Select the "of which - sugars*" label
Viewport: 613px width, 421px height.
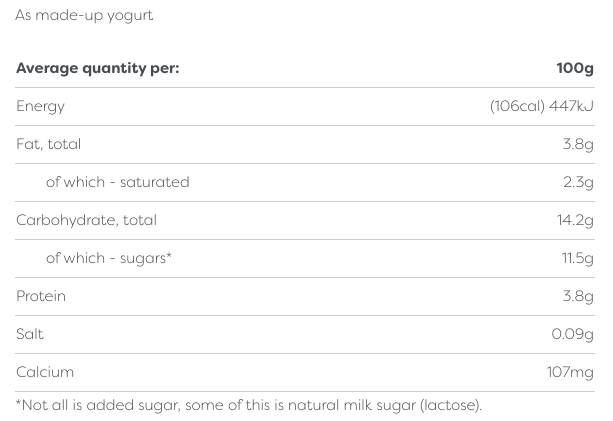tap(109, 258)
